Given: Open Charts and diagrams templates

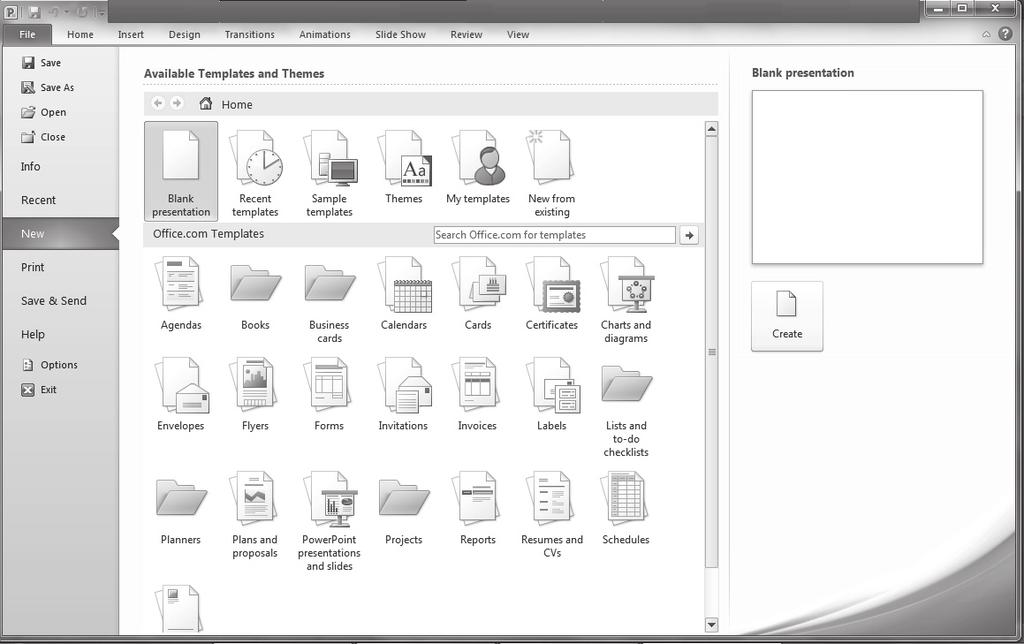Looking at the screenshot, I should pos(626,300).
